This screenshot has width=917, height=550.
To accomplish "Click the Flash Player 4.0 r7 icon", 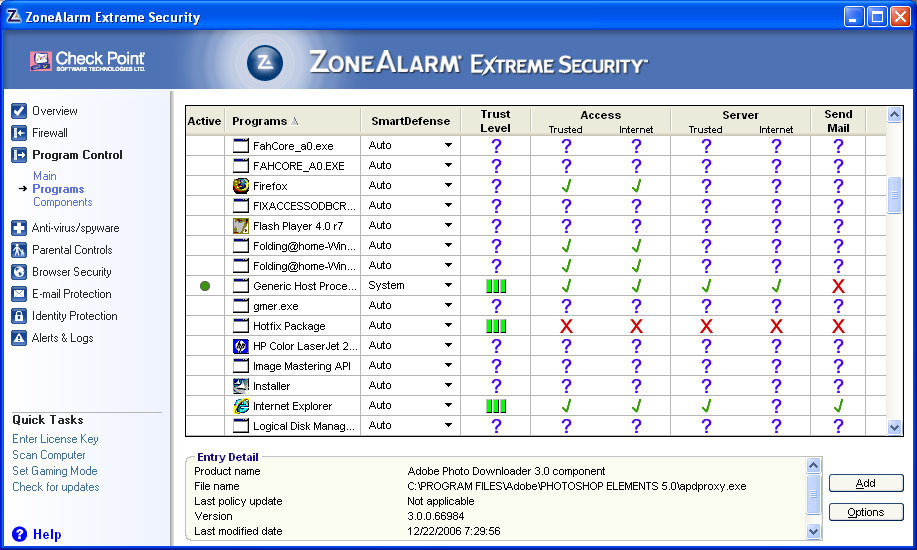I will pyautogui.click(x=241, y=226).
